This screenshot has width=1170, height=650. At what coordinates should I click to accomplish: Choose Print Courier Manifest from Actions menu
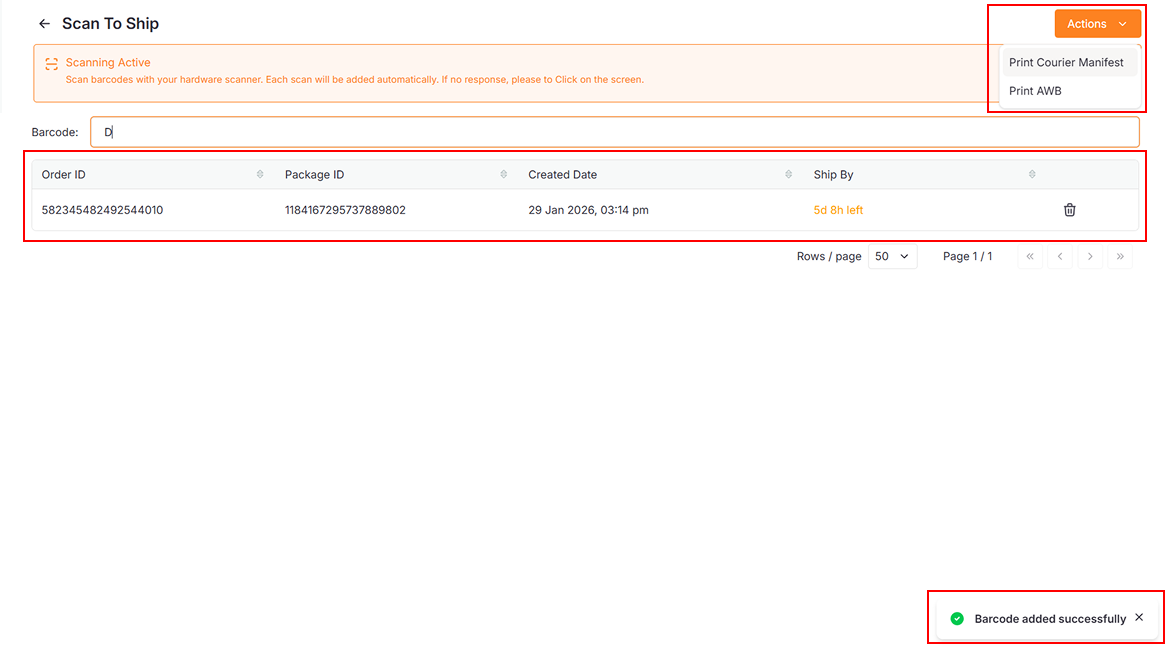1066,63
